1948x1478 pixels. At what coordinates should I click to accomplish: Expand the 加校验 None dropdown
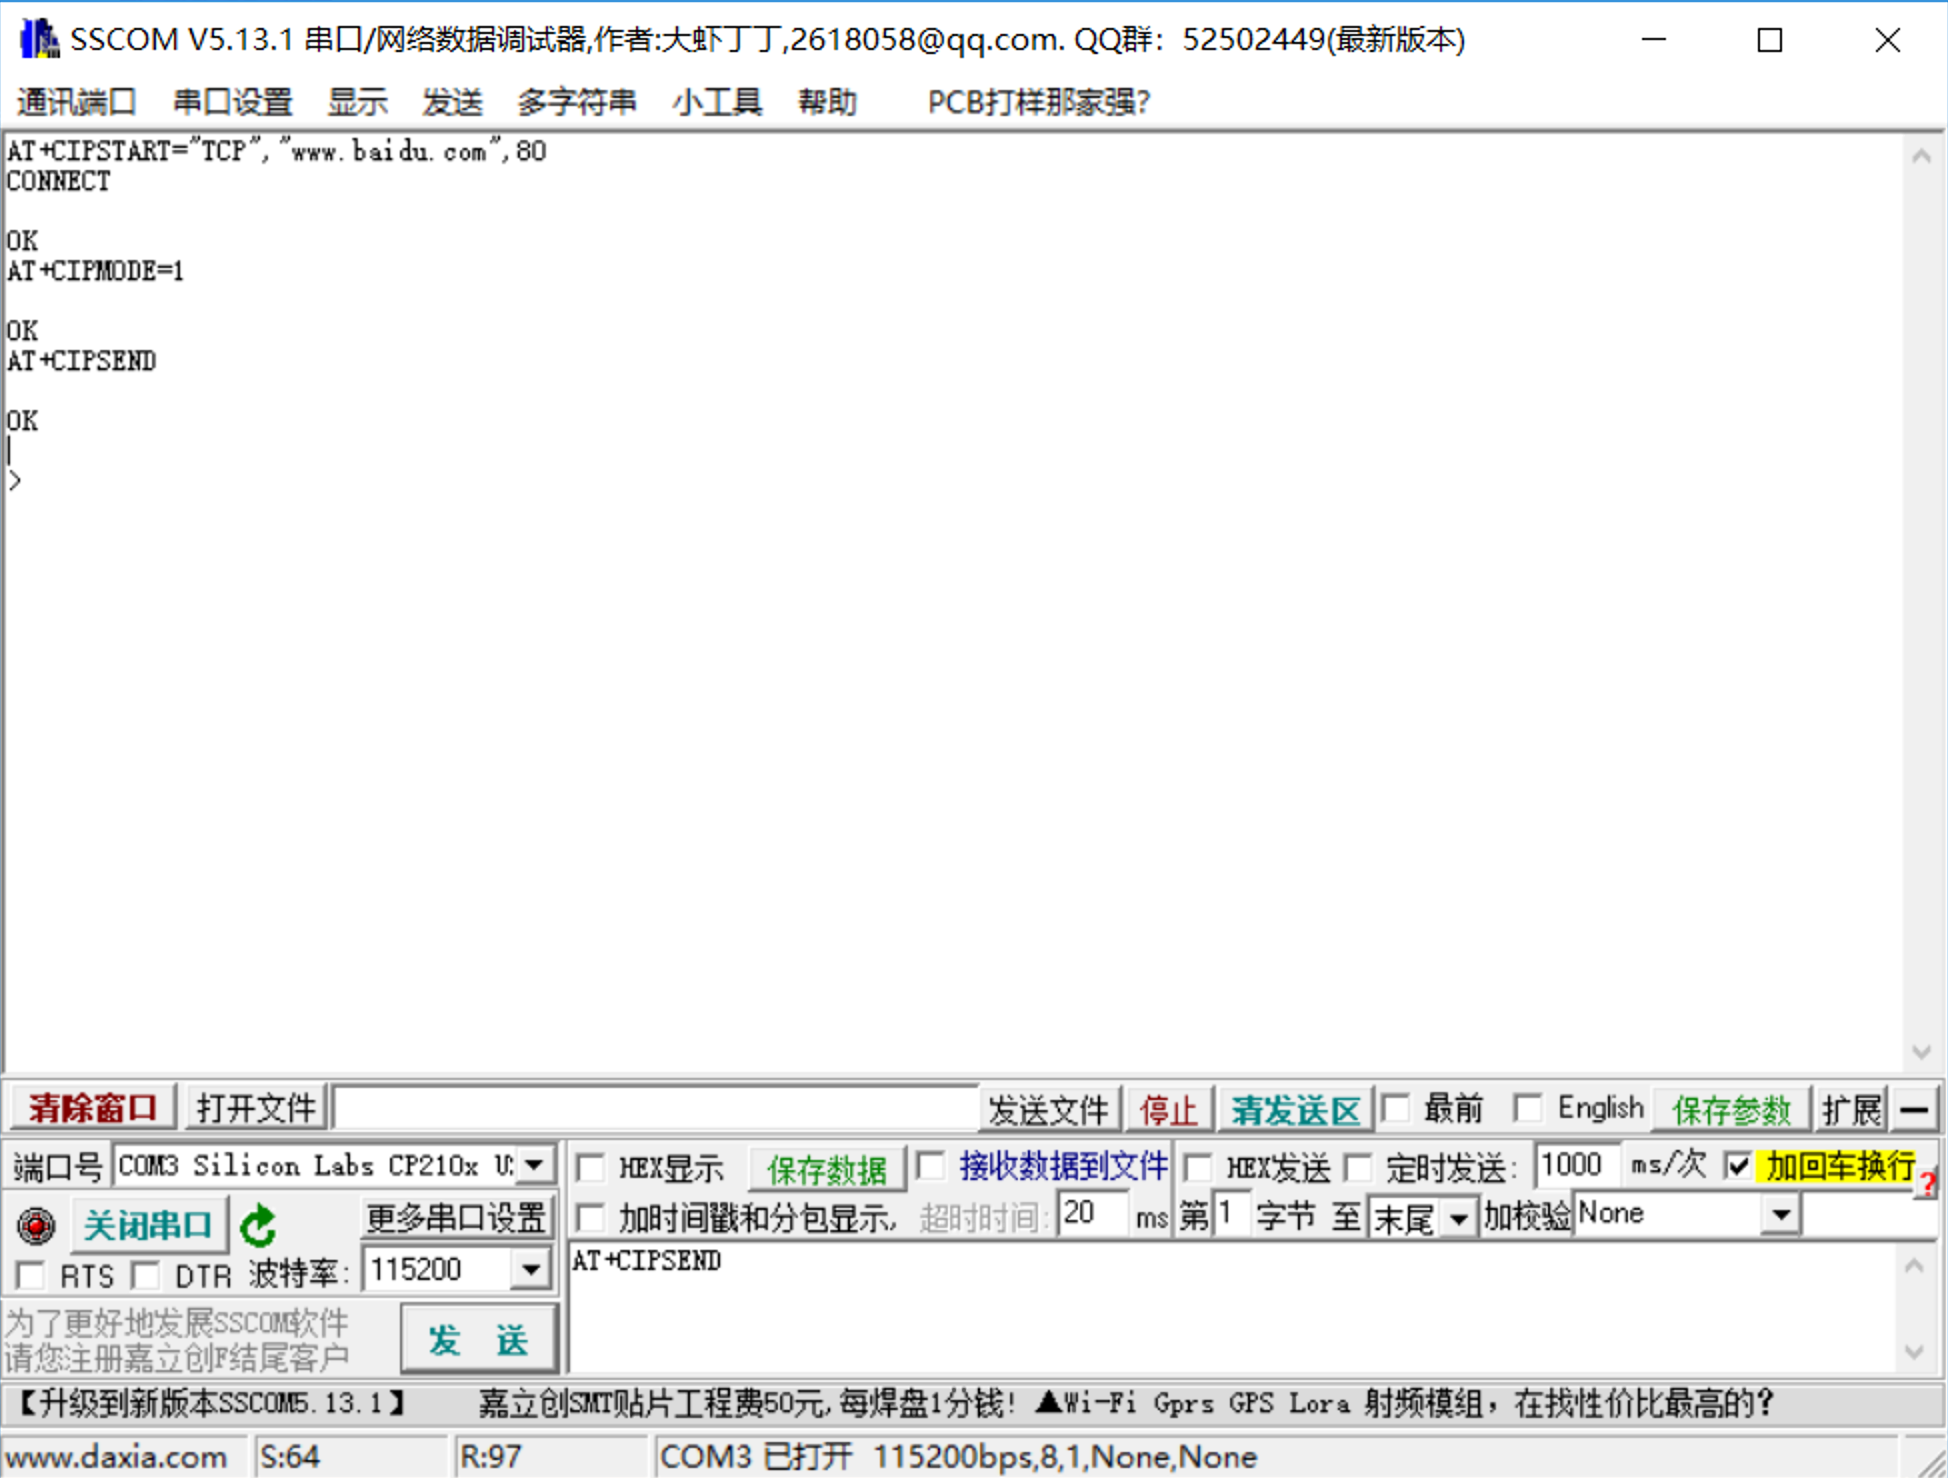pyautogui.click(x=1780, y=1215)
